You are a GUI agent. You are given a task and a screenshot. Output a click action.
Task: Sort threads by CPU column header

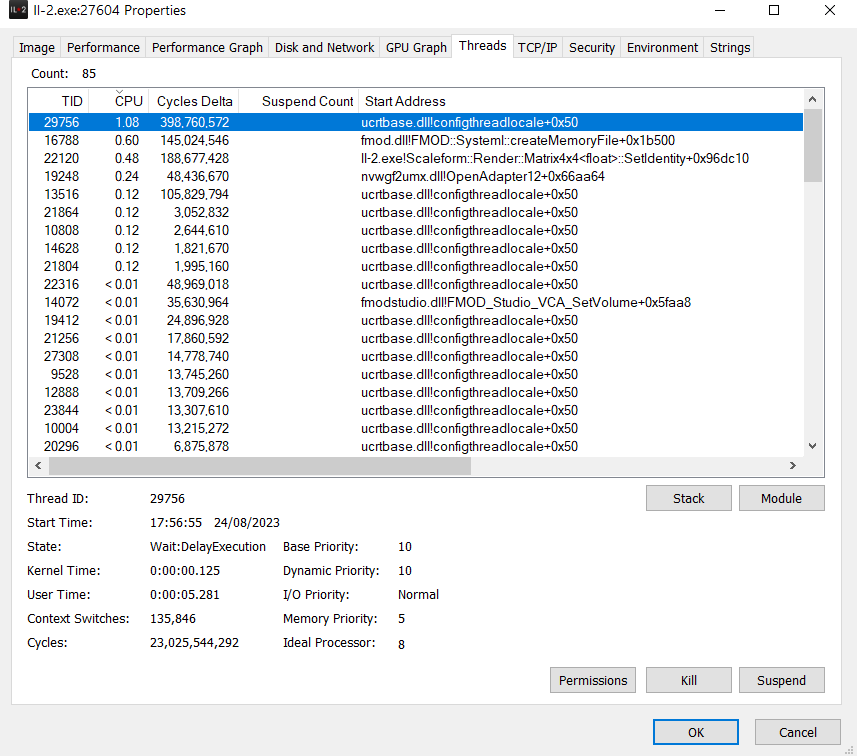(128, 101)
